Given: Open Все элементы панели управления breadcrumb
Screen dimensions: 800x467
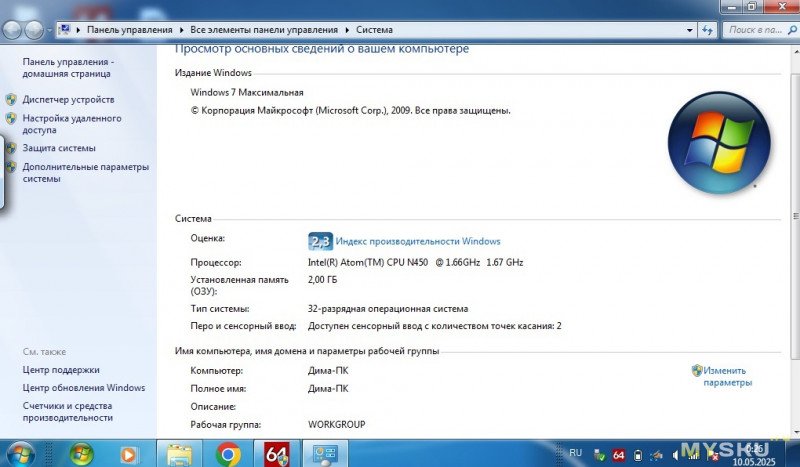Looking at the screenshot, I should pyautogui.click(x=264, y=30).
